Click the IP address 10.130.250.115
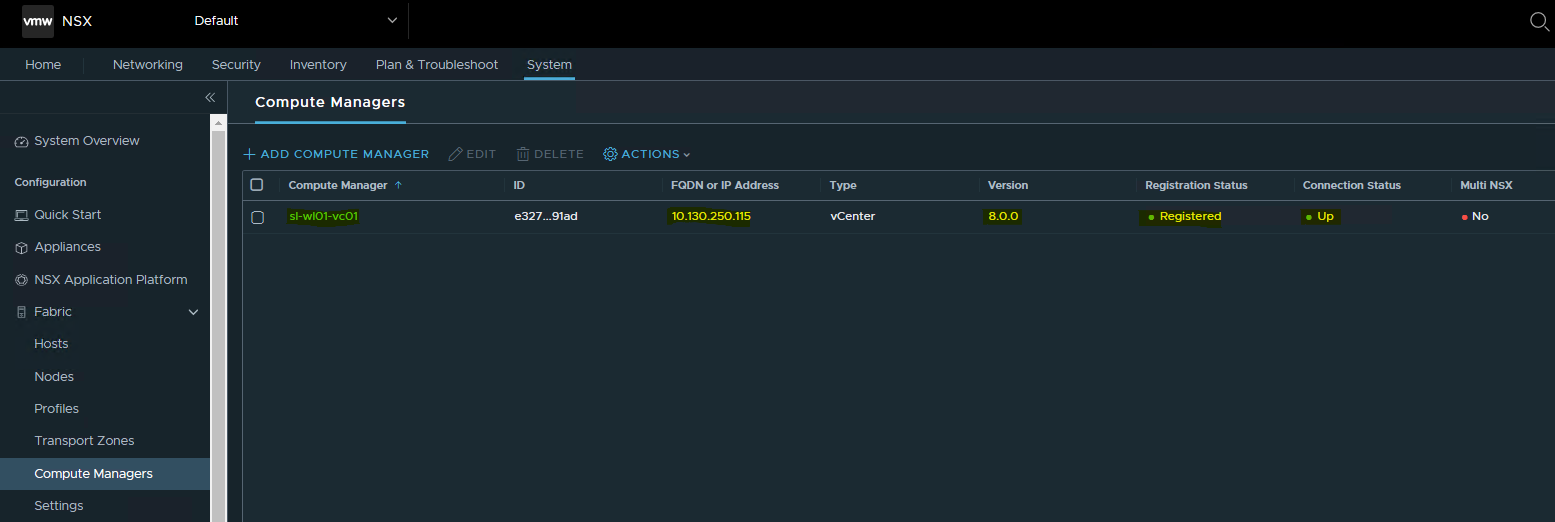Image resolution: width=1555 pixels, height=522 pixels. 711,216
